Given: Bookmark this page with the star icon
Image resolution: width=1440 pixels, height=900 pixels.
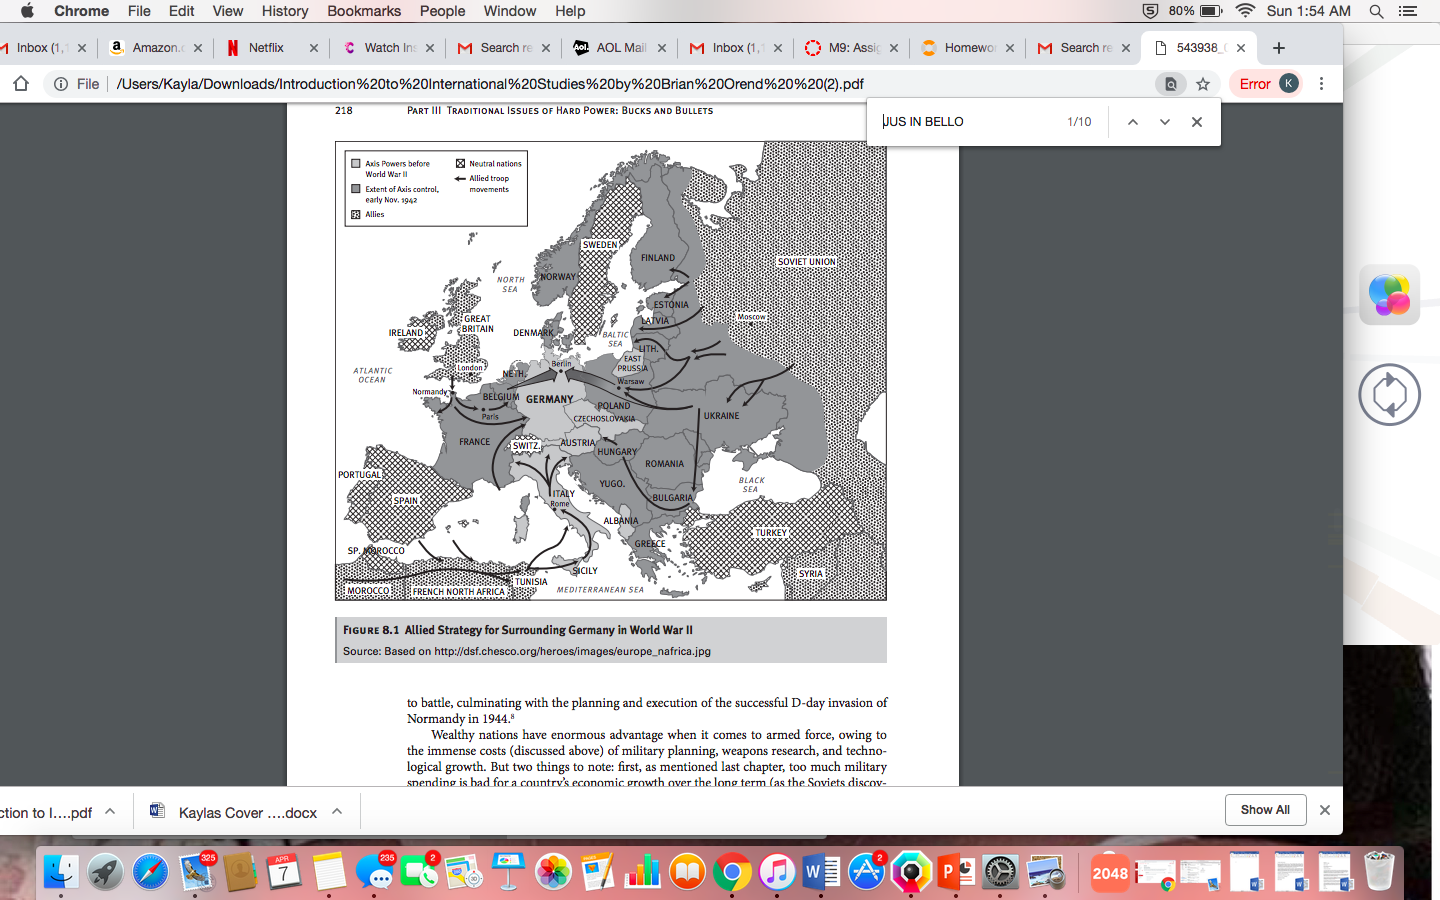Looking at the screenshot, I should click(x=1203, y=84).
